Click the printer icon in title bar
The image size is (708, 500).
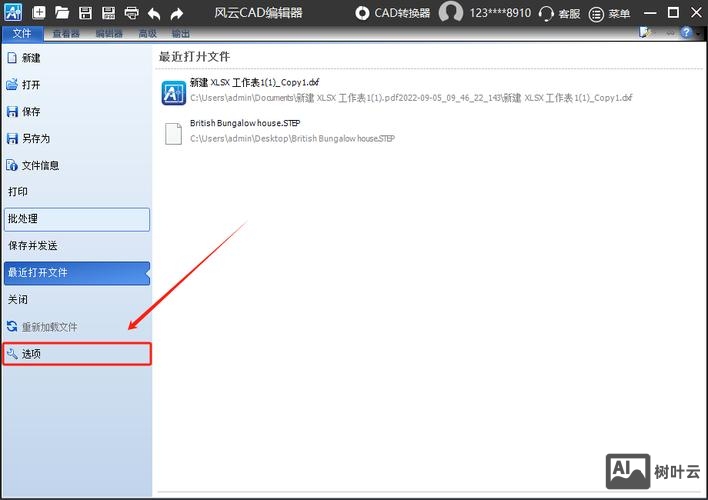point(131,13)
